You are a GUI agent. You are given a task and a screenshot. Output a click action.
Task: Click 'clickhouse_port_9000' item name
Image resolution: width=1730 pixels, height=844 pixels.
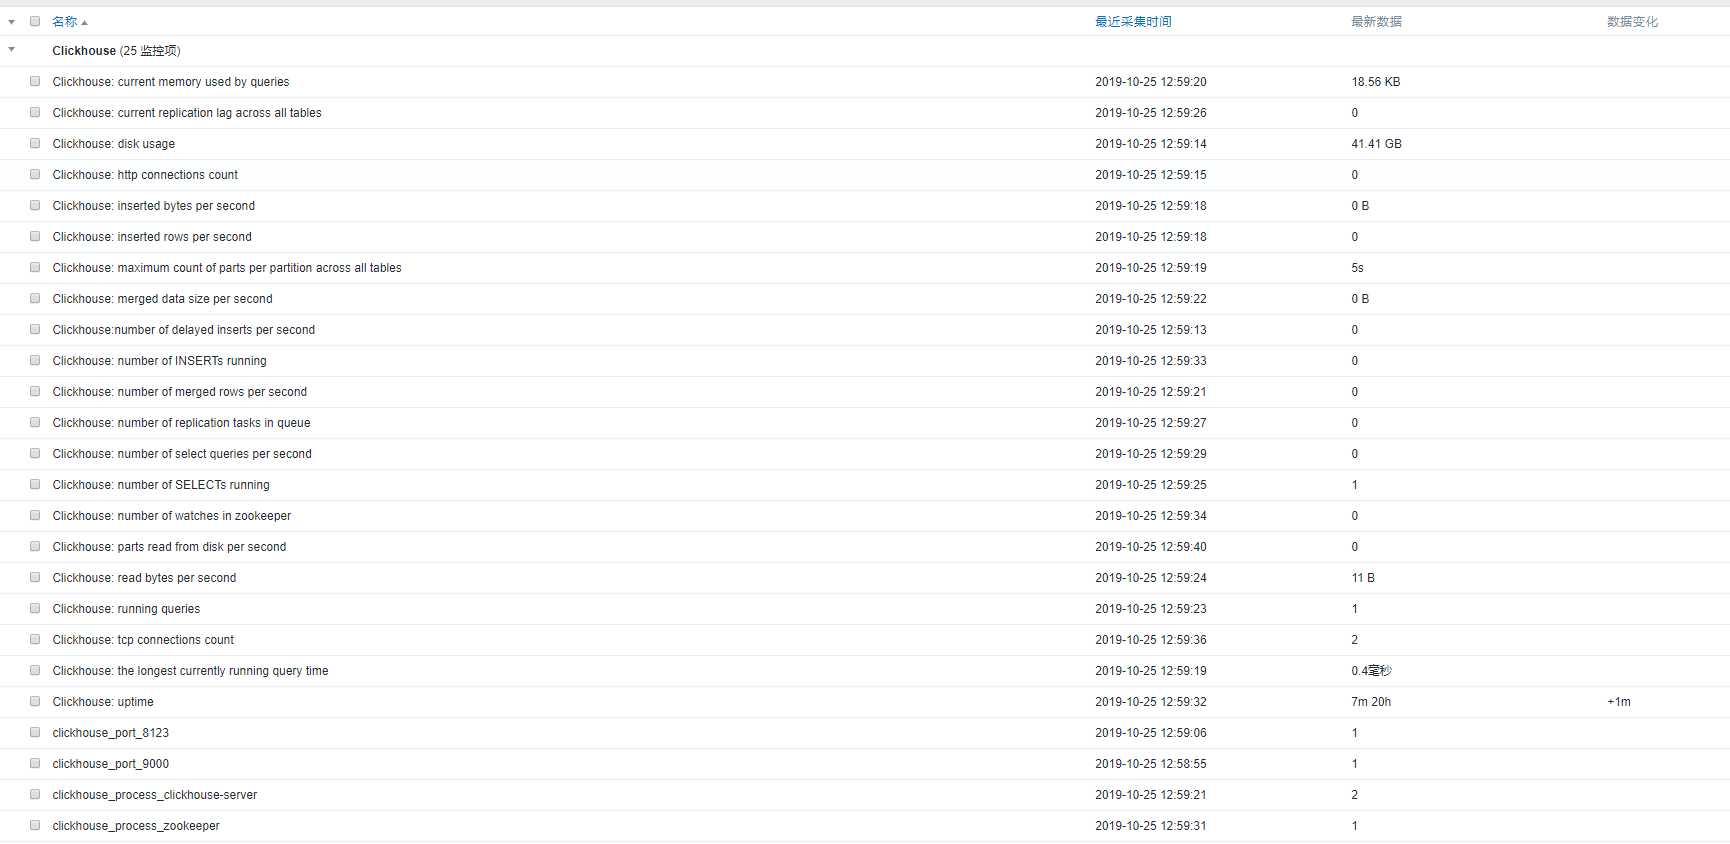point(110,764)
